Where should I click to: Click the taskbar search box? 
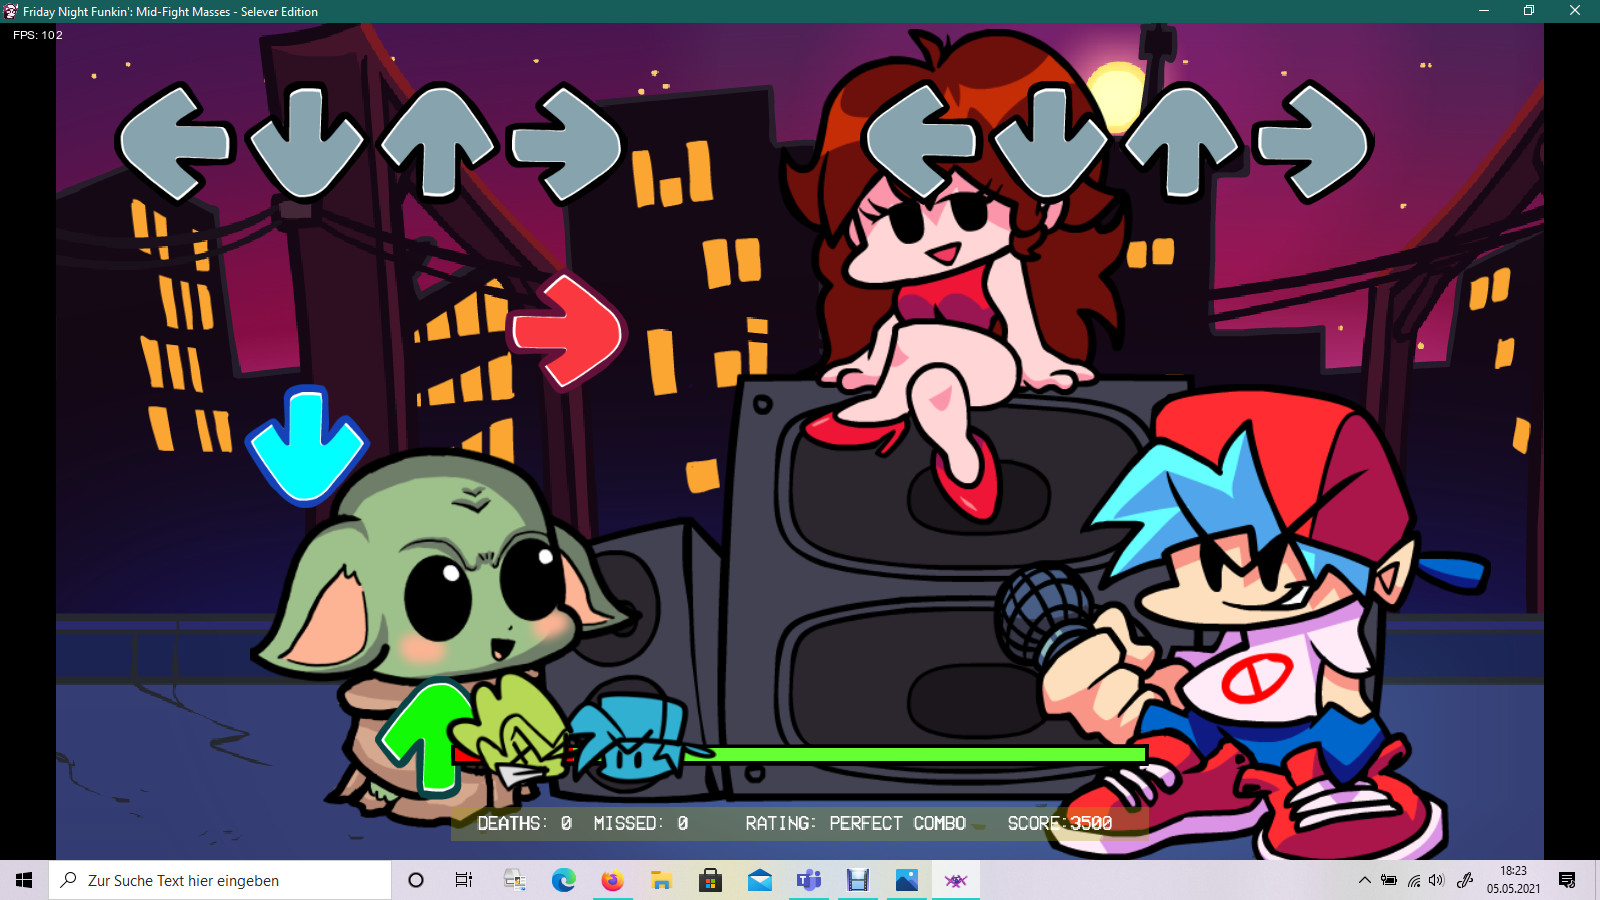(x=220, y=880)
